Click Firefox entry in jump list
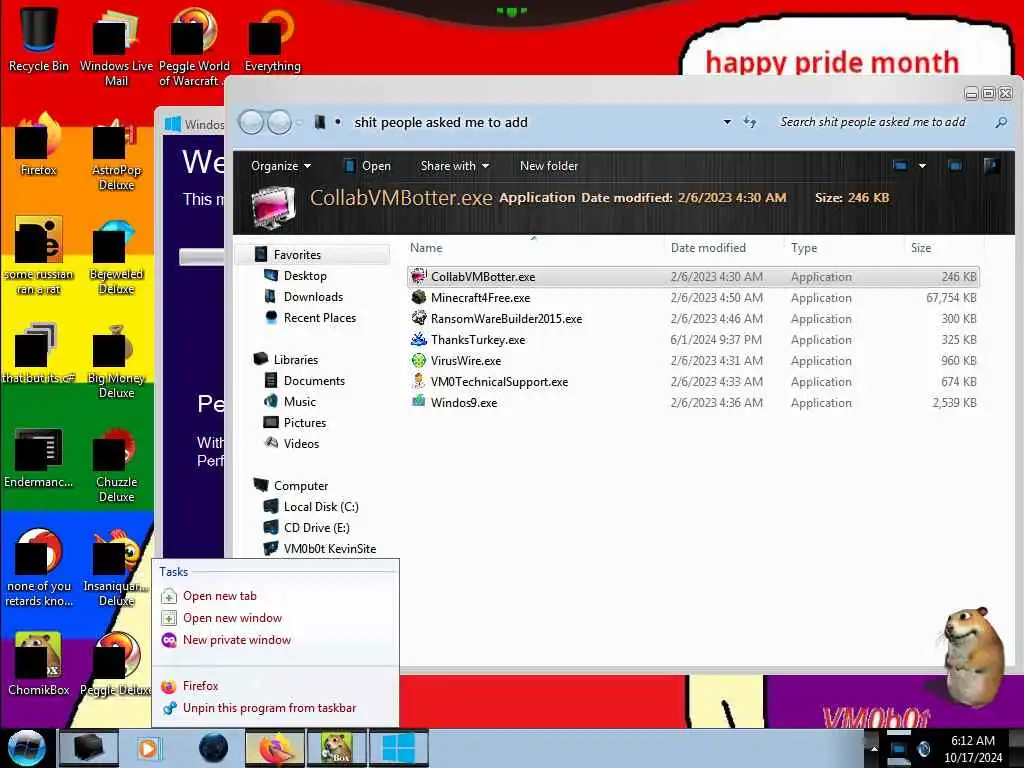 coord(275,686)
